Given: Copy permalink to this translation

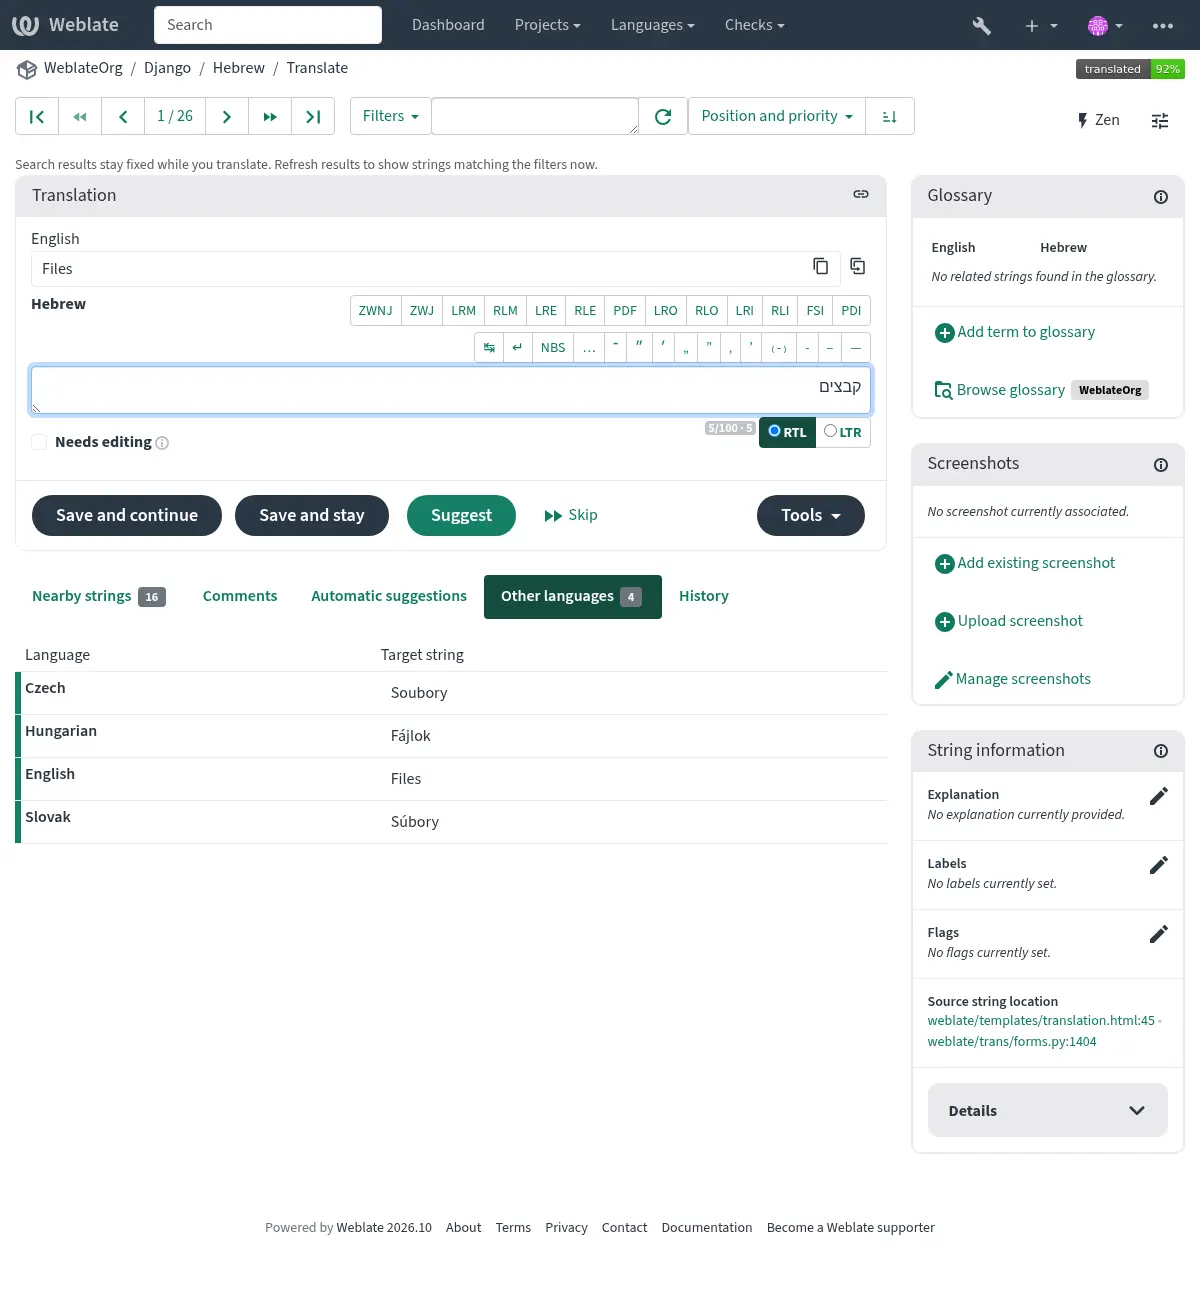Looking at the screenshot, I should click(x=861, y=195).
